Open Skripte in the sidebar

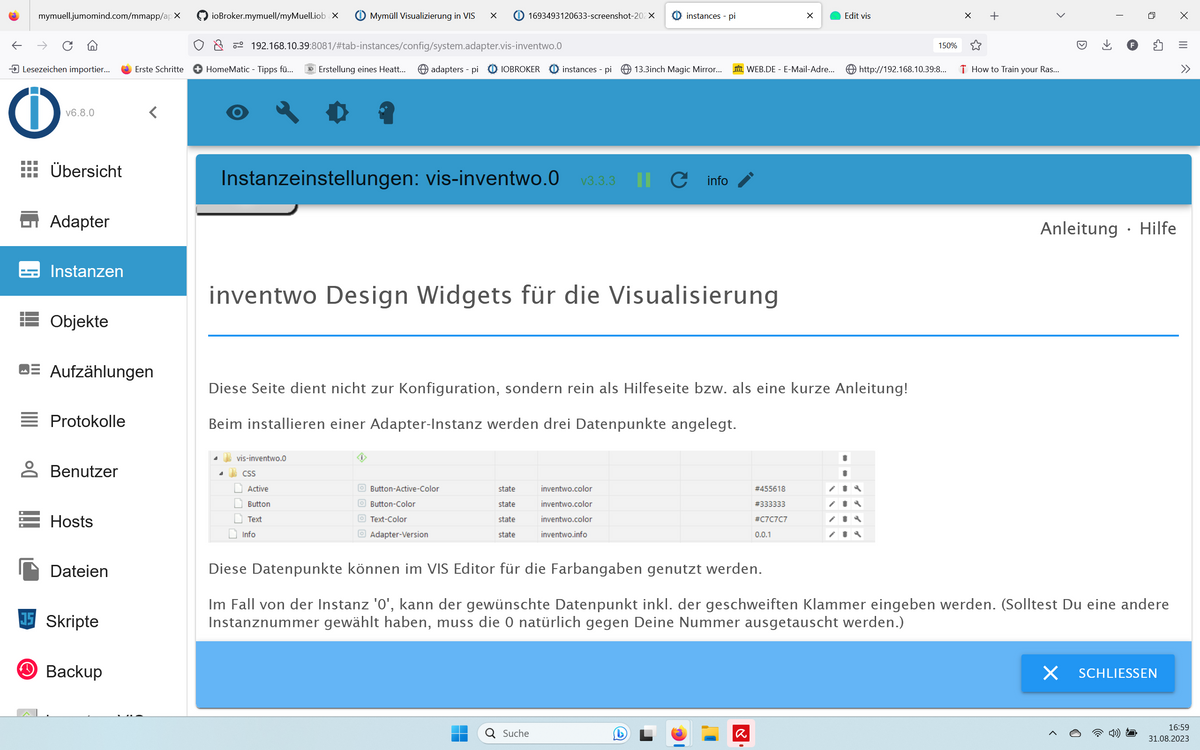point(93,621)
